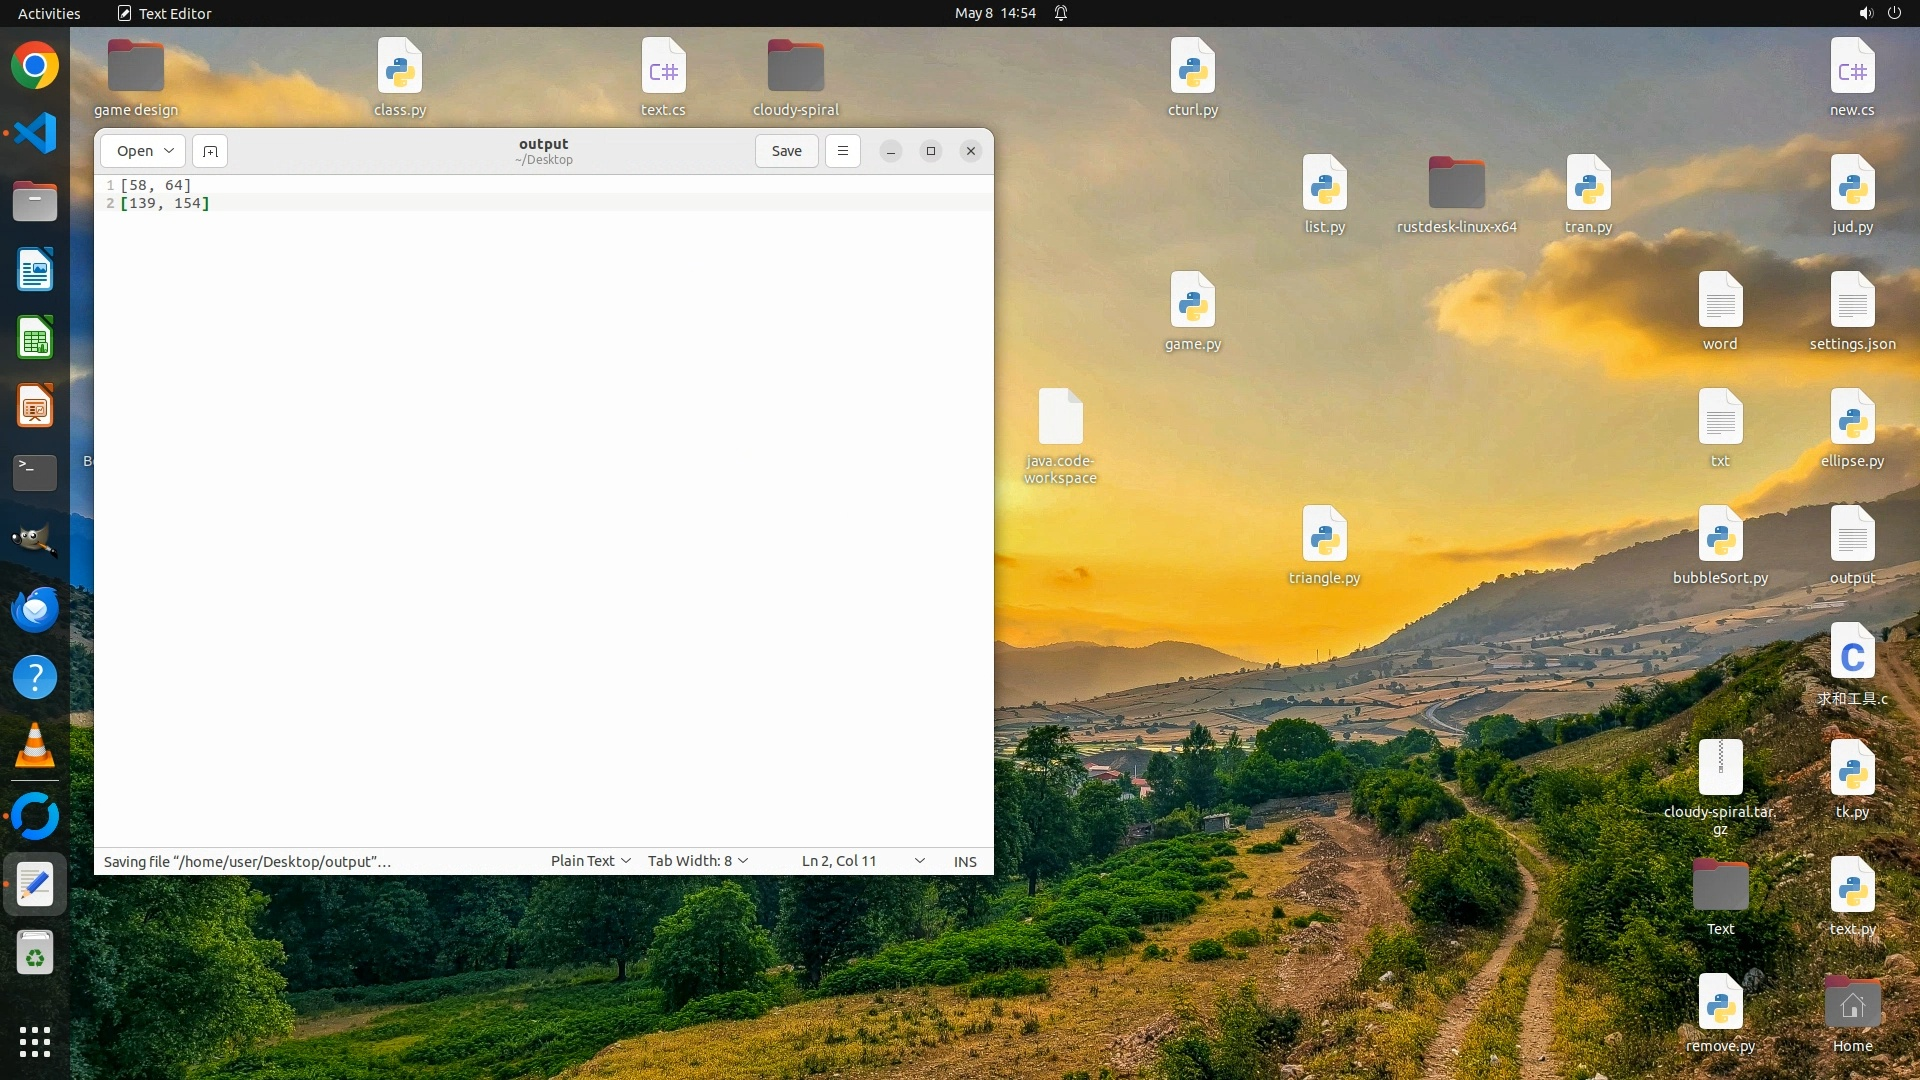Open the Trash from the dock

point(35,954)
